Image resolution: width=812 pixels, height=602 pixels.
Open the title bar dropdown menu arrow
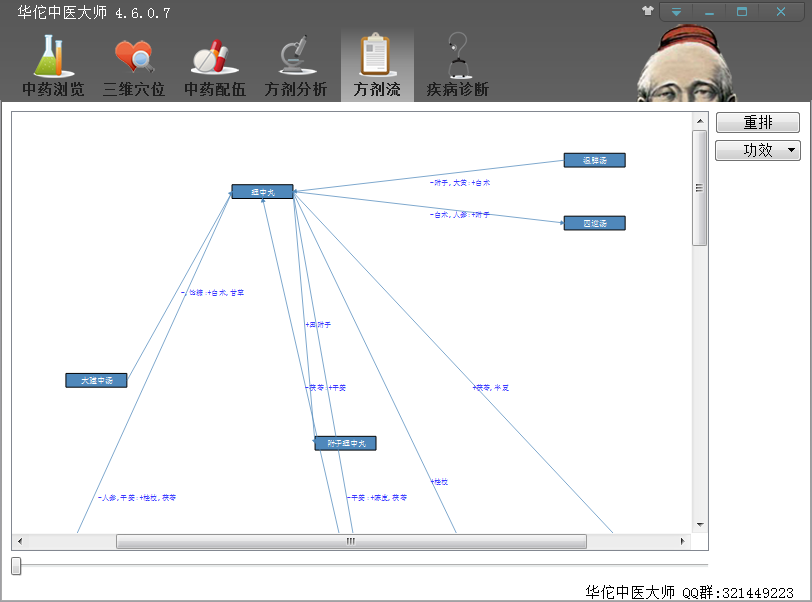tap(677, 12)
